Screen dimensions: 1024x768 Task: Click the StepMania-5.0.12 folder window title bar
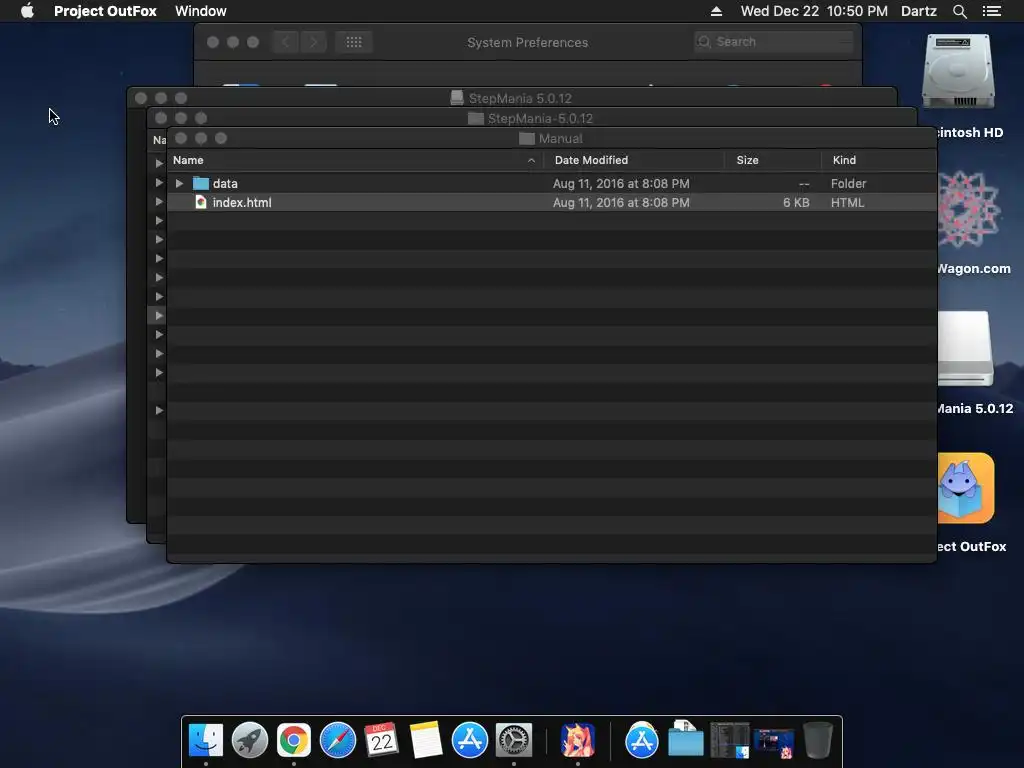531,118
